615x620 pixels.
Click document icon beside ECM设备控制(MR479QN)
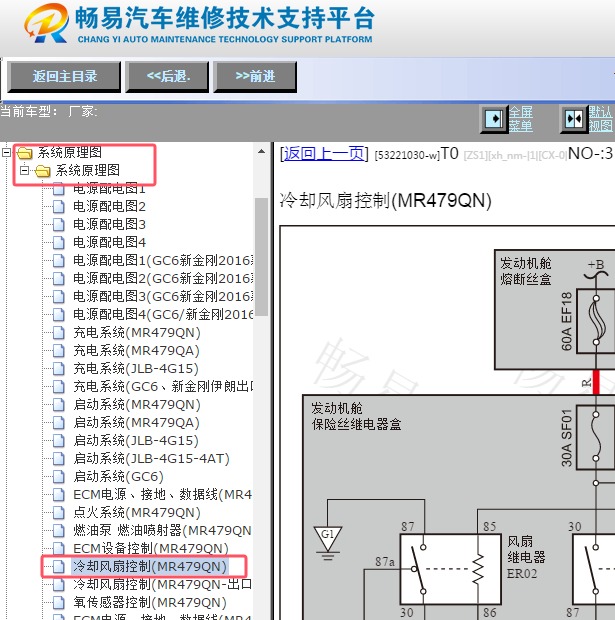pyautogui.click(x=59, y=548)
